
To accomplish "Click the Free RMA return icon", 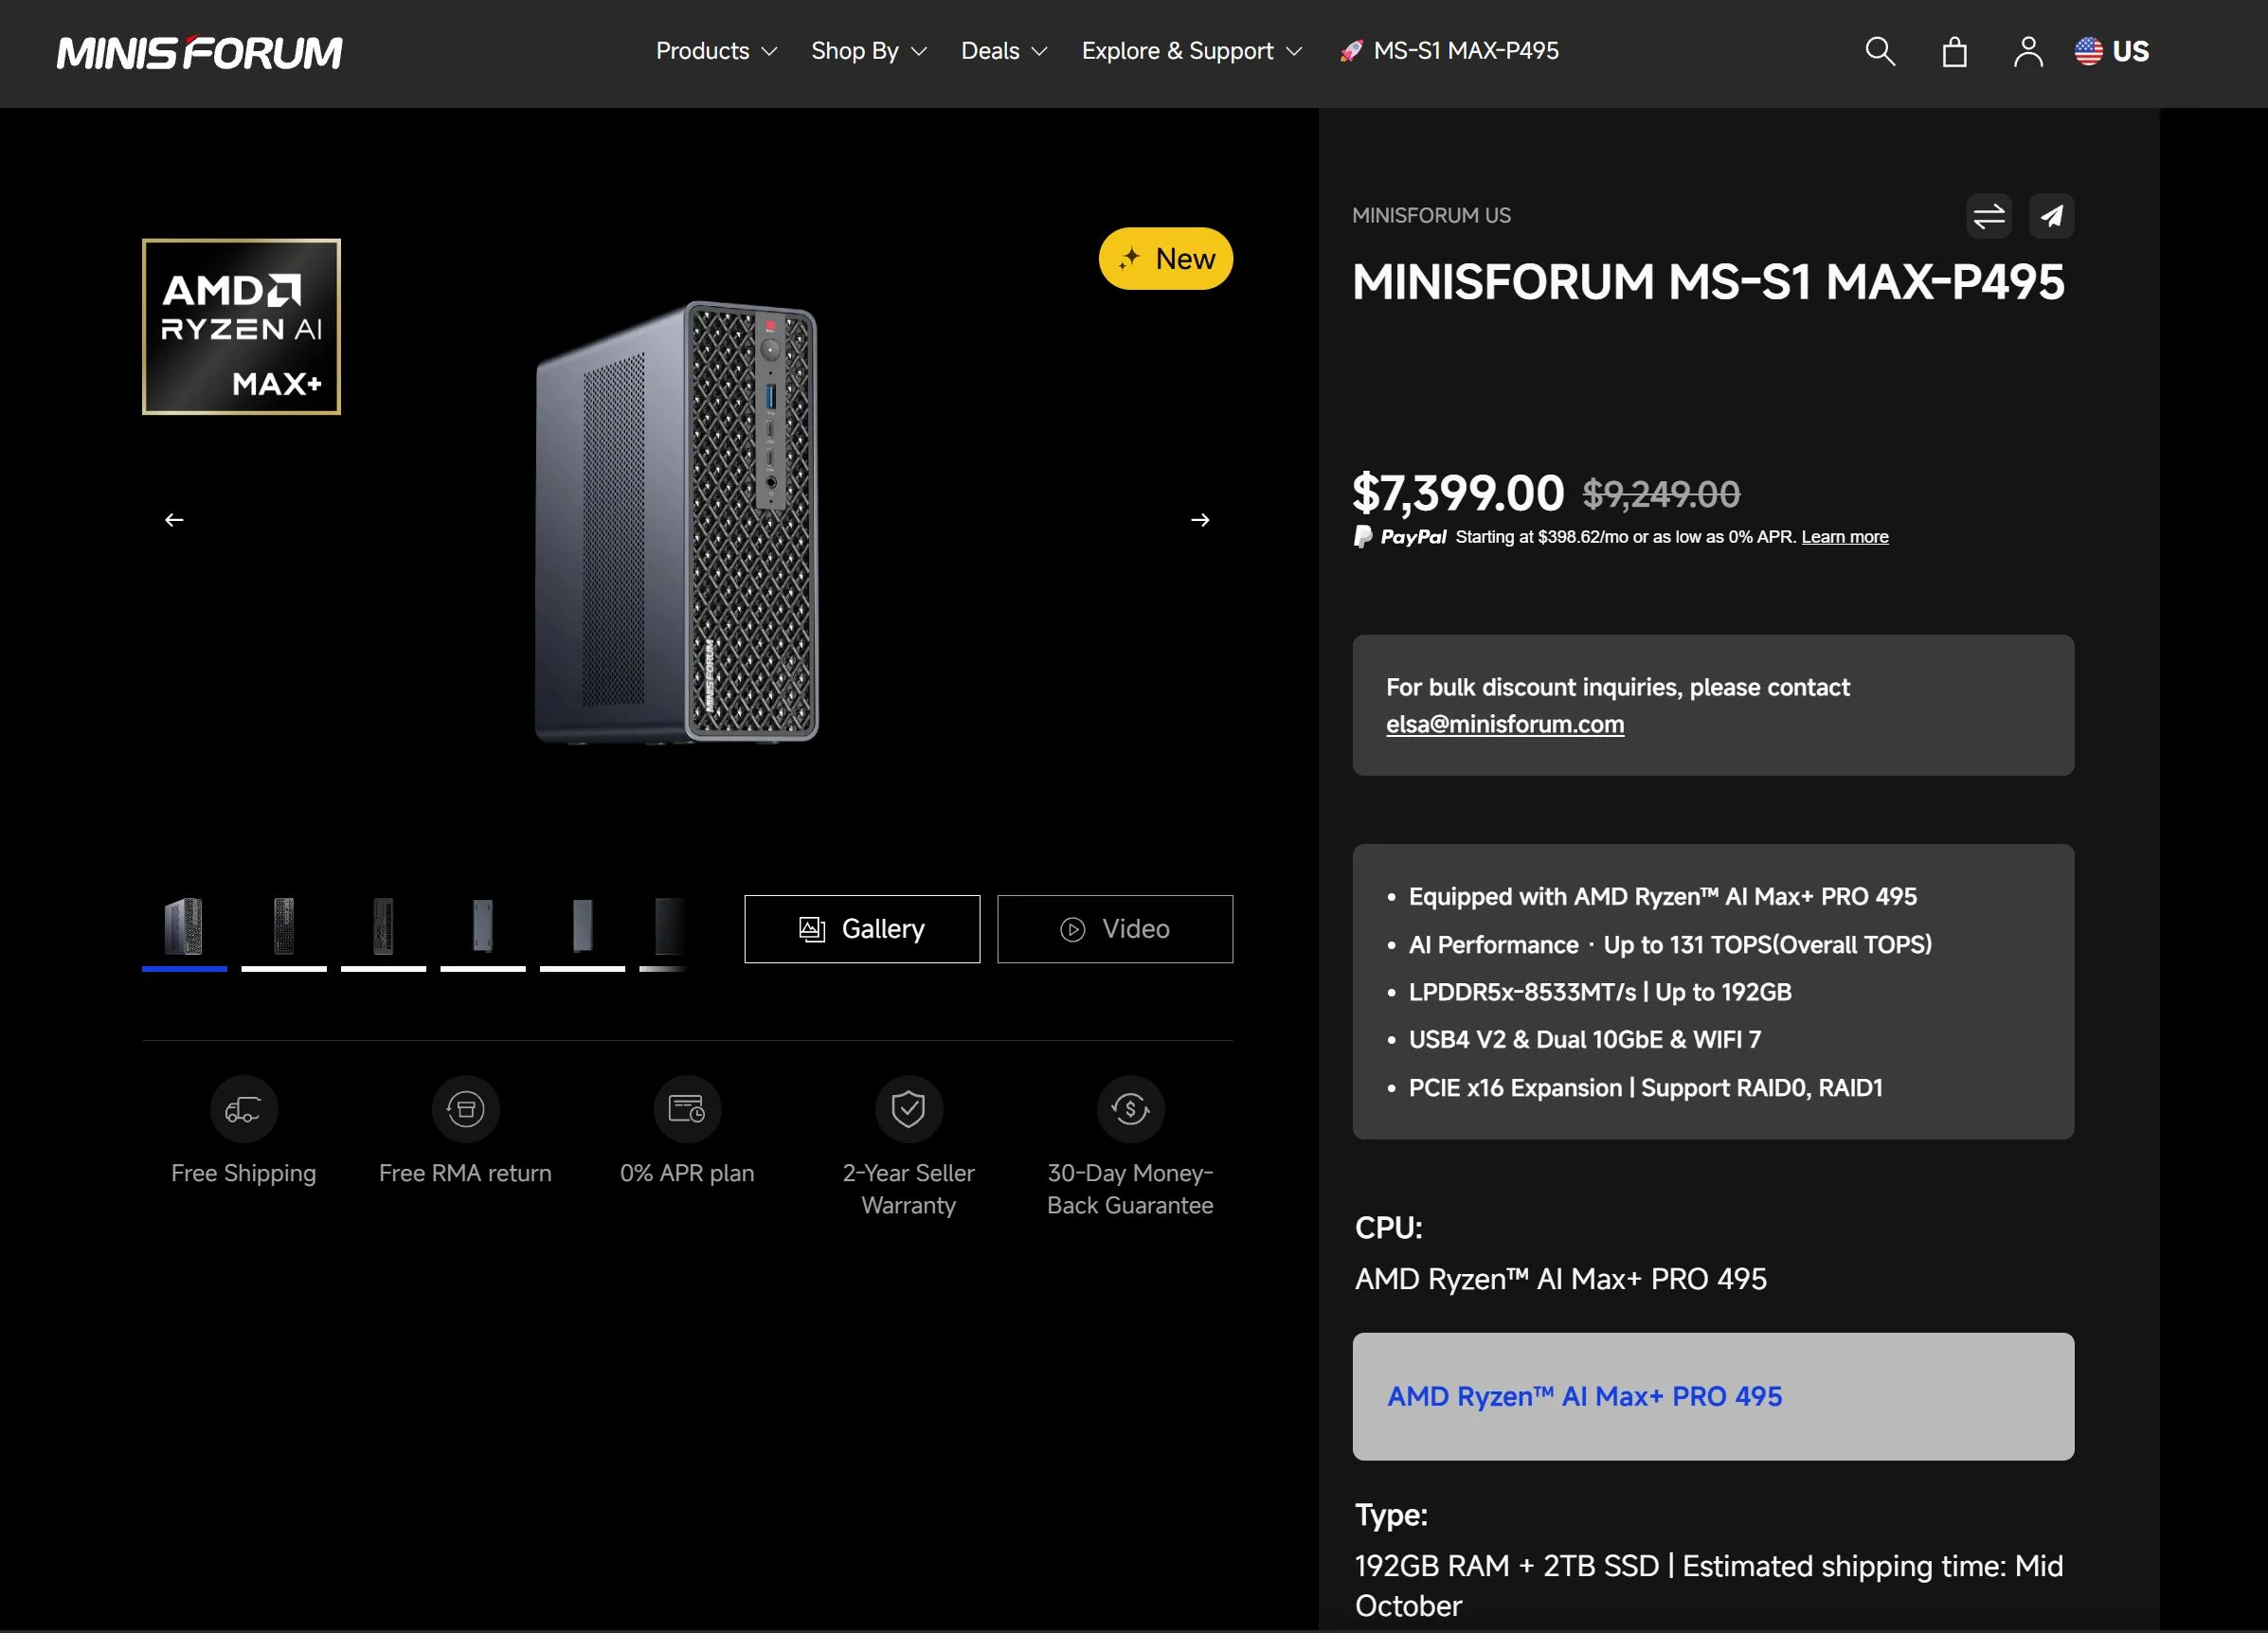I will [465, 1108].
